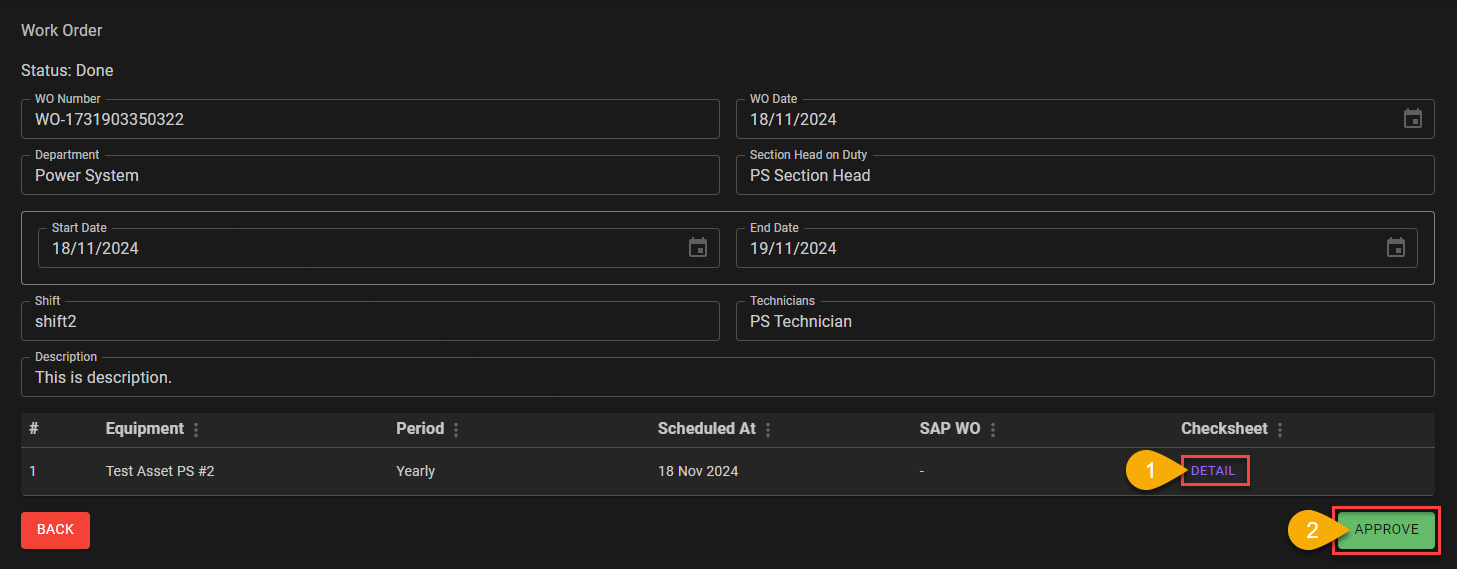Select the Department field
The image size is (1457, 569).
coord(370,175)
